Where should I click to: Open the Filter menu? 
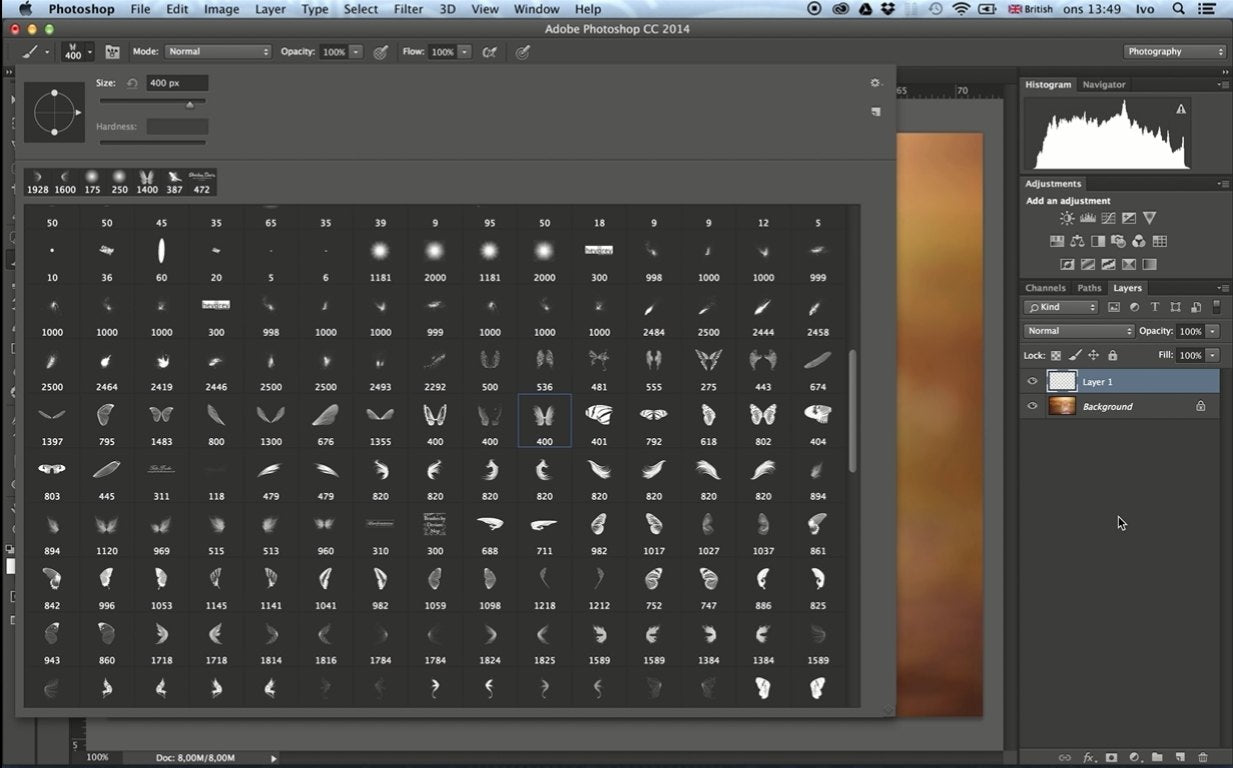(x=408, y=9)
